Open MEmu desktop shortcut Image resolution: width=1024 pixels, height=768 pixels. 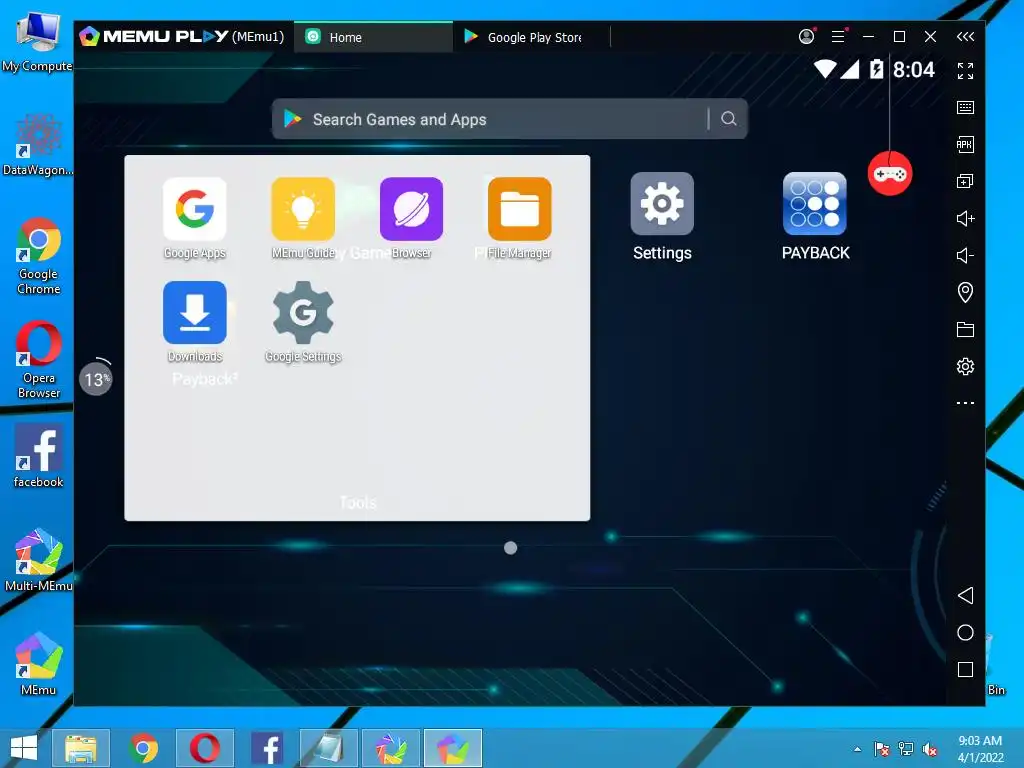39,664
